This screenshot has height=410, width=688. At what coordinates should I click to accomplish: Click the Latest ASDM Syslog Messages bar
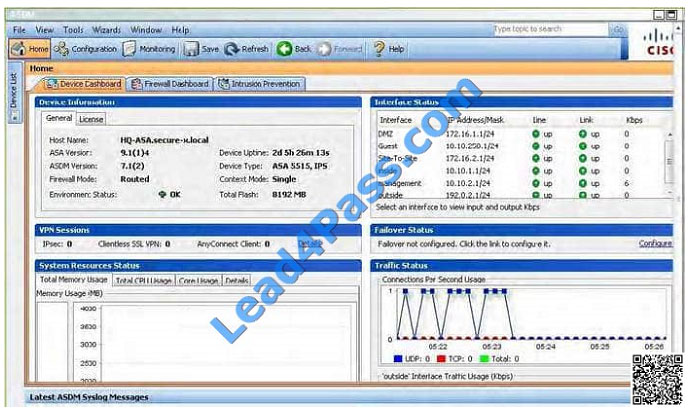327,397
